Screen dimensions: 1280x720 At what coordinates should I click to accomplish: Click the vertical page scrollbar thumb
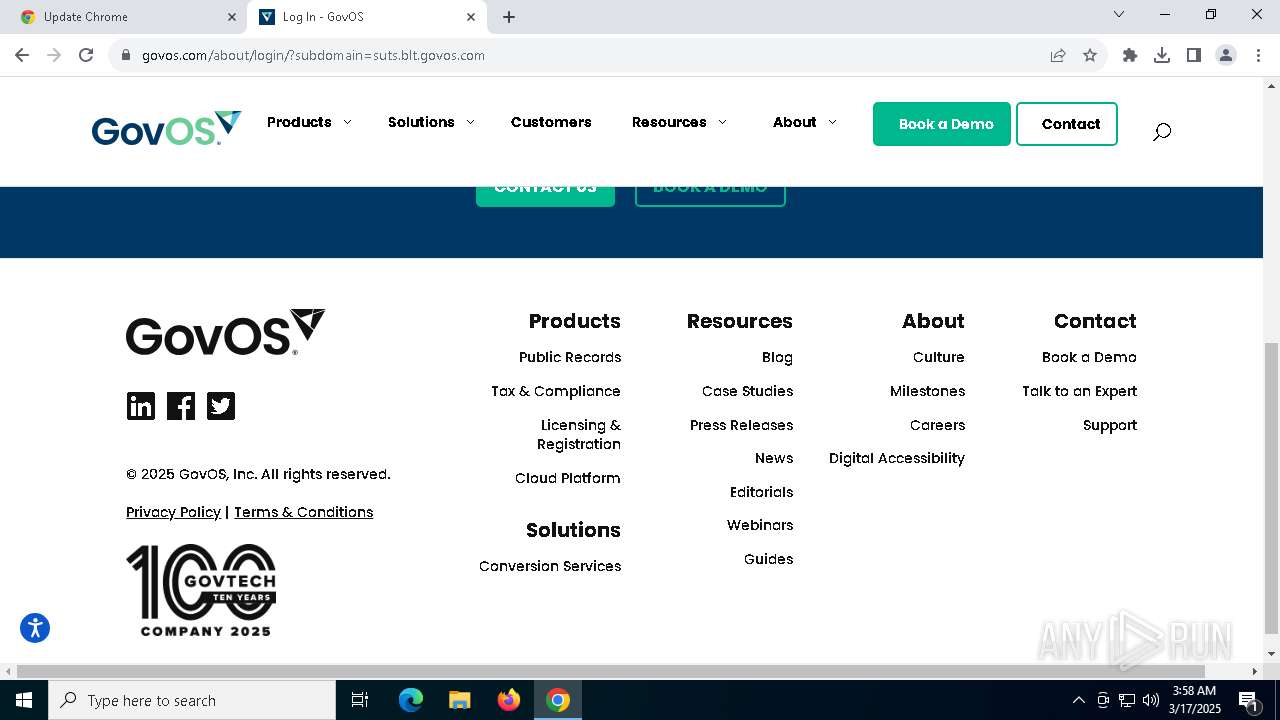[1271, 488]
